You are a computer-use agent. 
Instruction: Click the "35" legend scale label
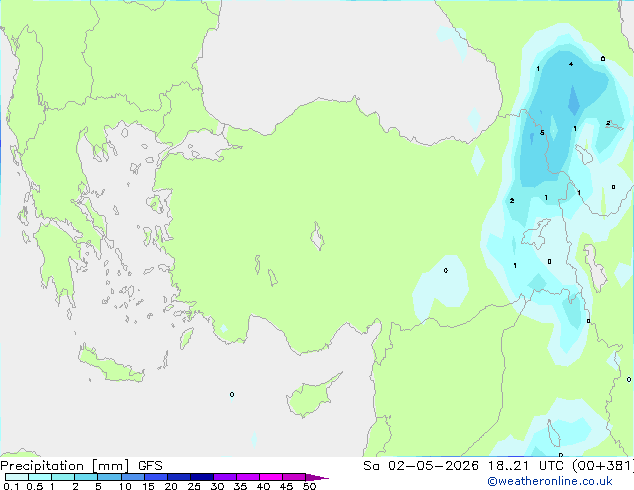[x=240, y=486]
